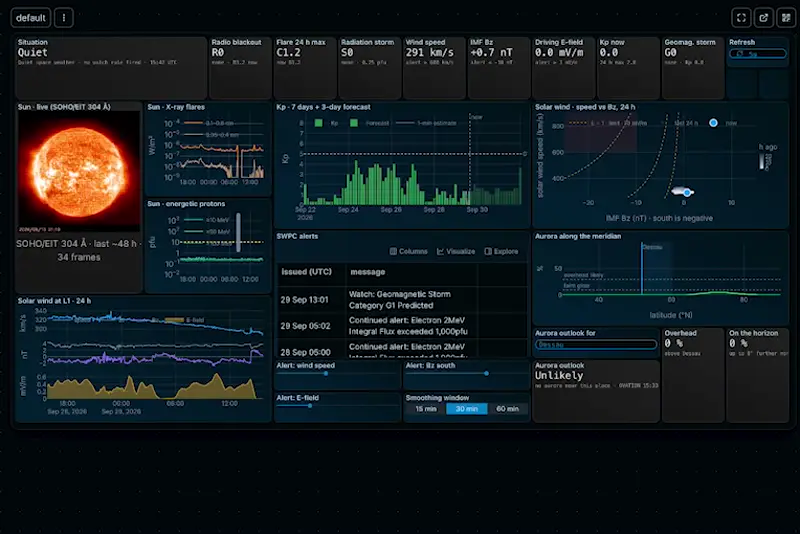
Task: Click the IMF Bz +0.7 nT value
Action: coord(491,53)
